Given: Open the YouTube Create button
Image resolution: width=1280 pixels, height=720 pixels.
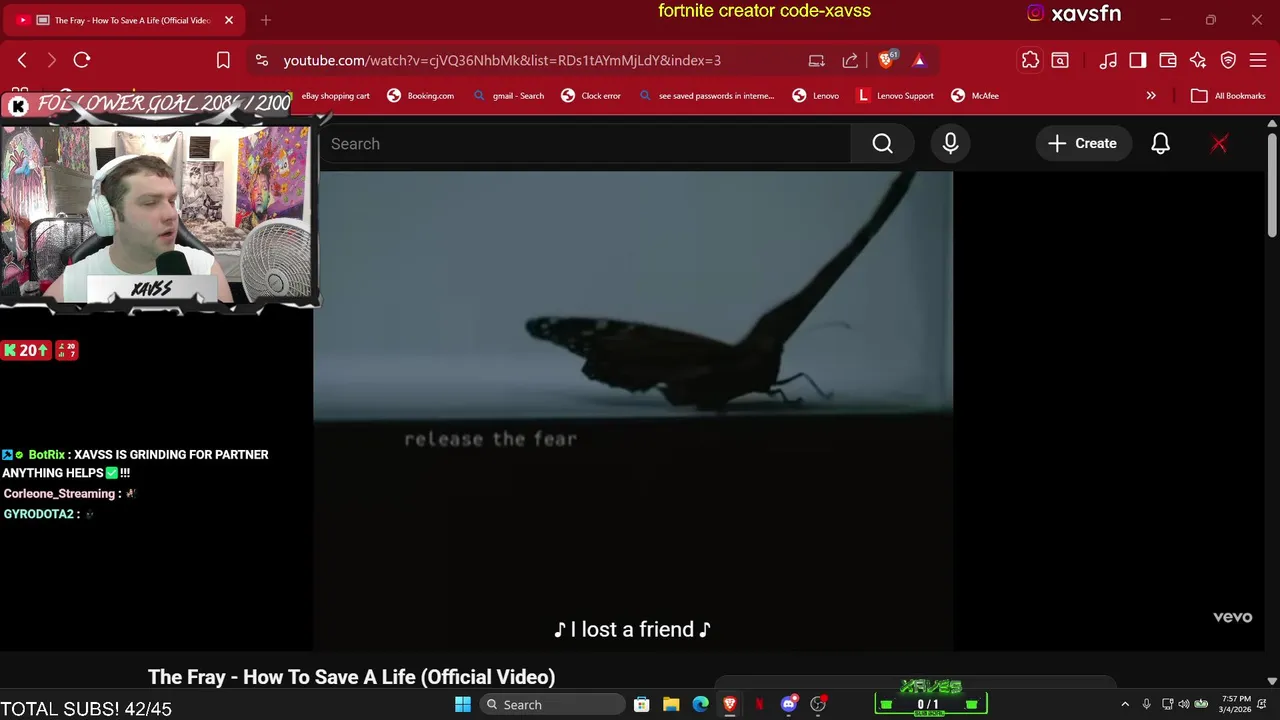Looking at the screenshot, I should click(1082, 144).
